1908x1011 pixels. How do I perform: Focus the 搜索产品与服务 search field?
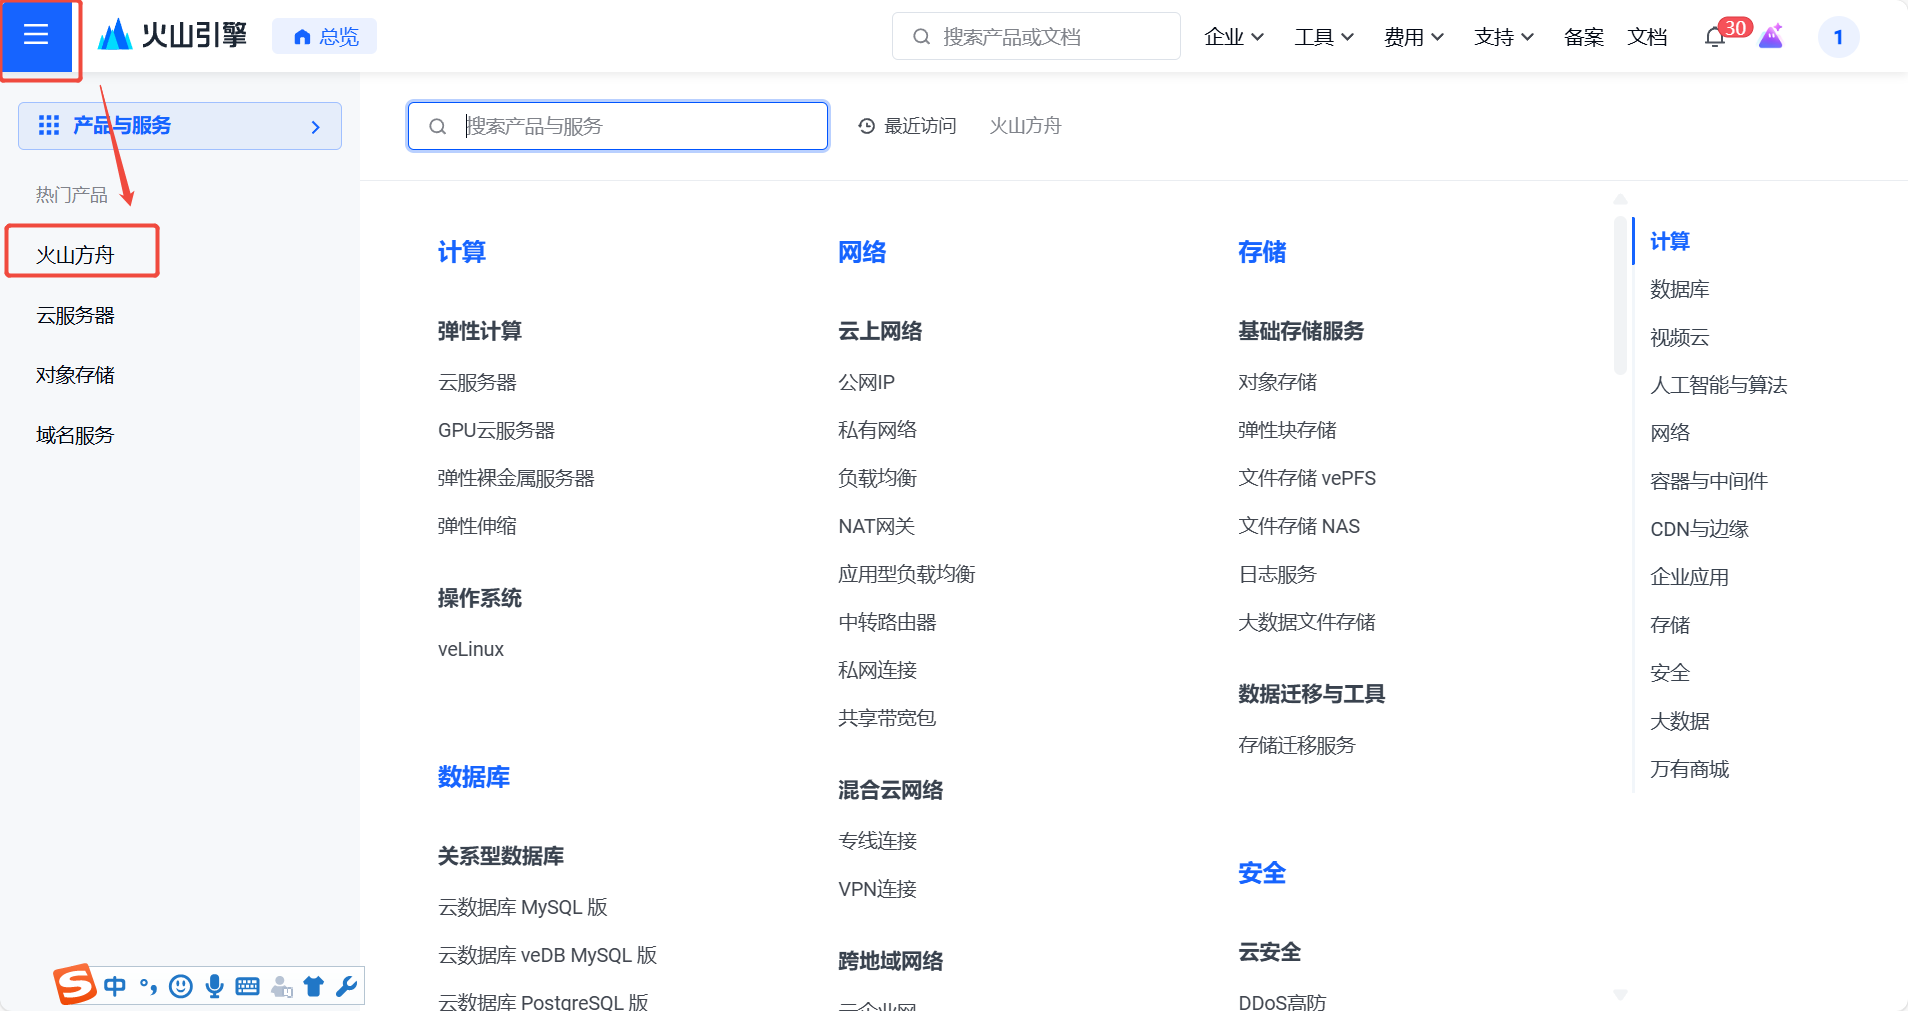click(x=618, y=126)
